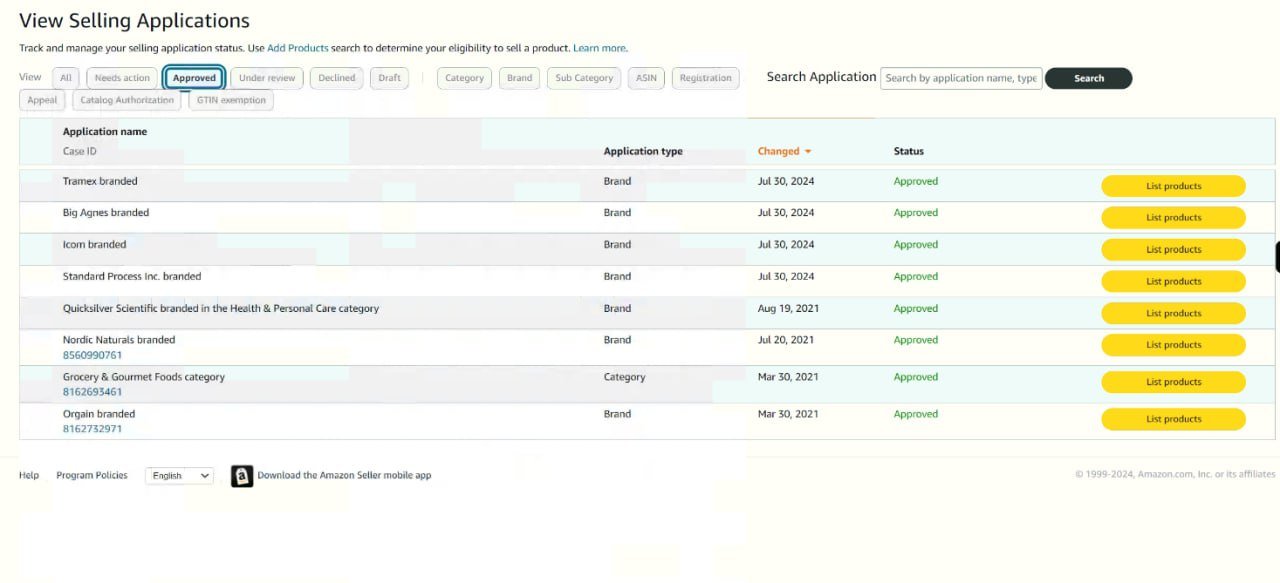The image size is (1280, 583).
Task: List products for Icom branded
Action: coord(1174,250)
